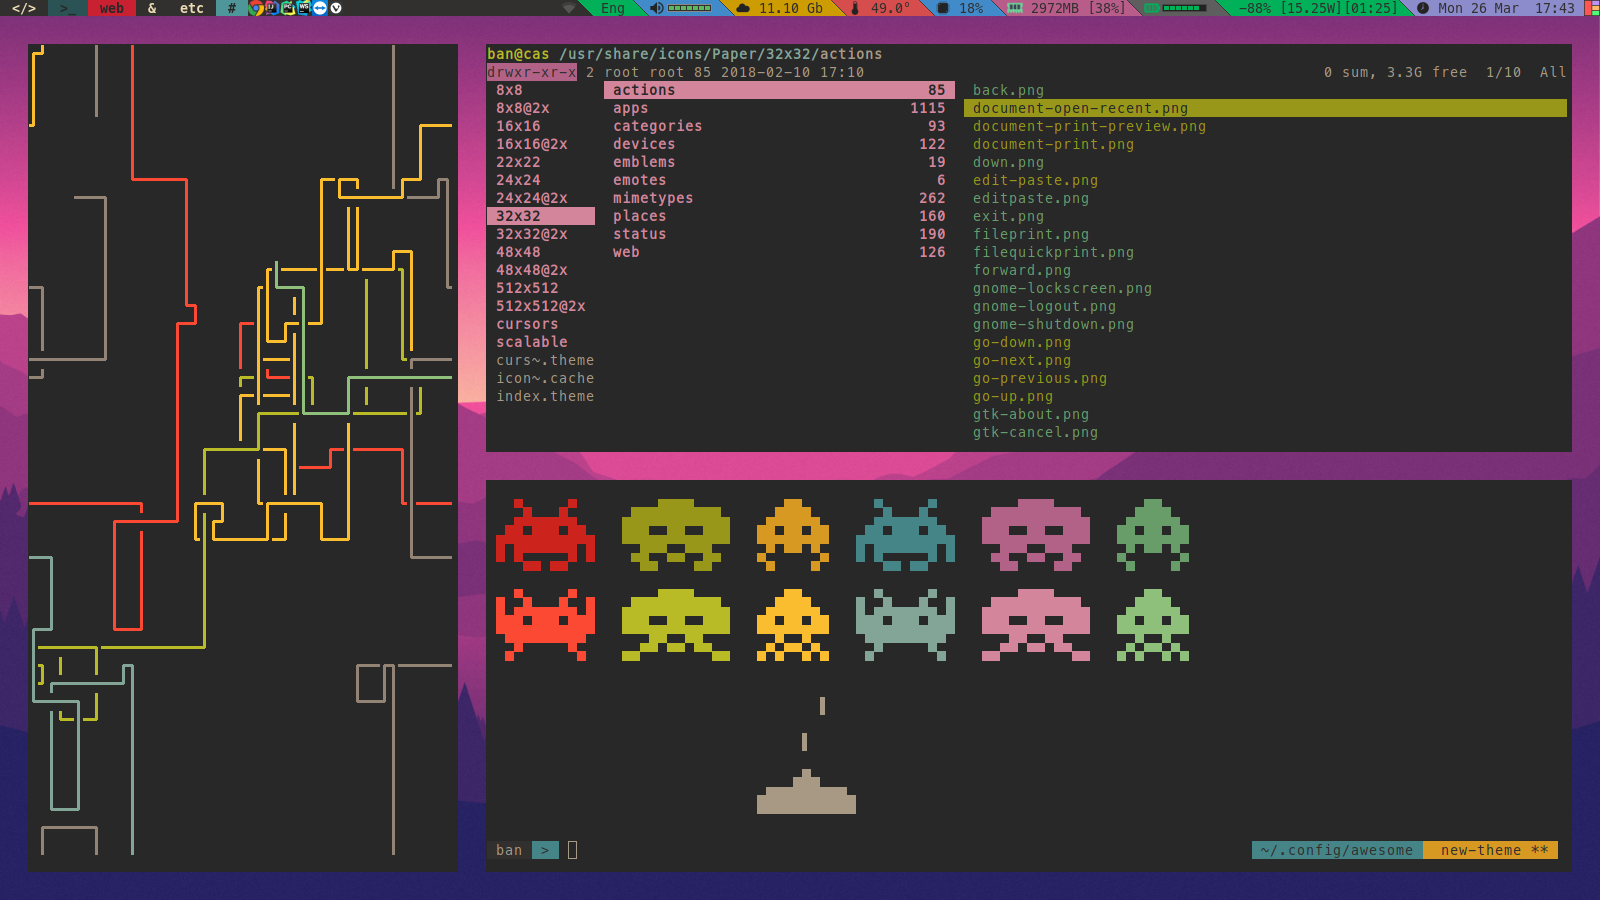Click the battery icon in the bar
Viewport: 1600px width, 900px height.
(1152, 8)
